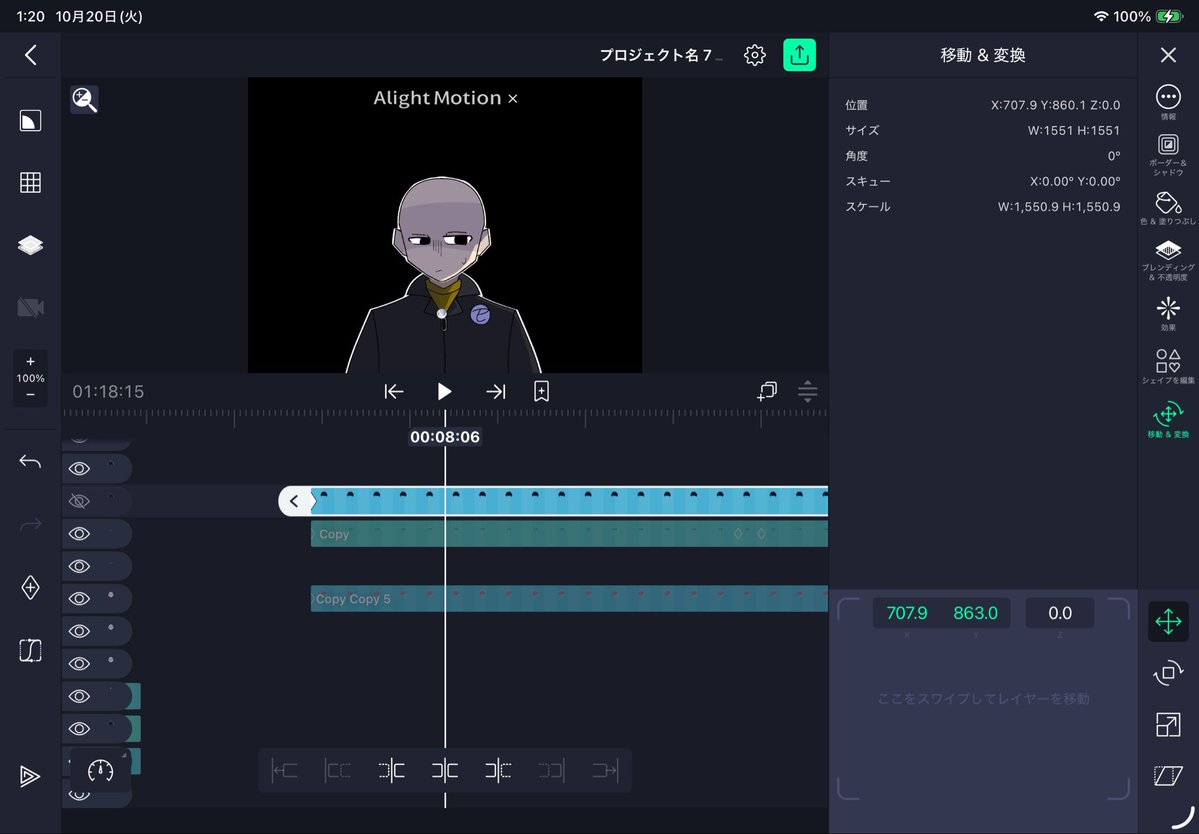Start full preview with bottom-left play icon

[x=30, y=776]
